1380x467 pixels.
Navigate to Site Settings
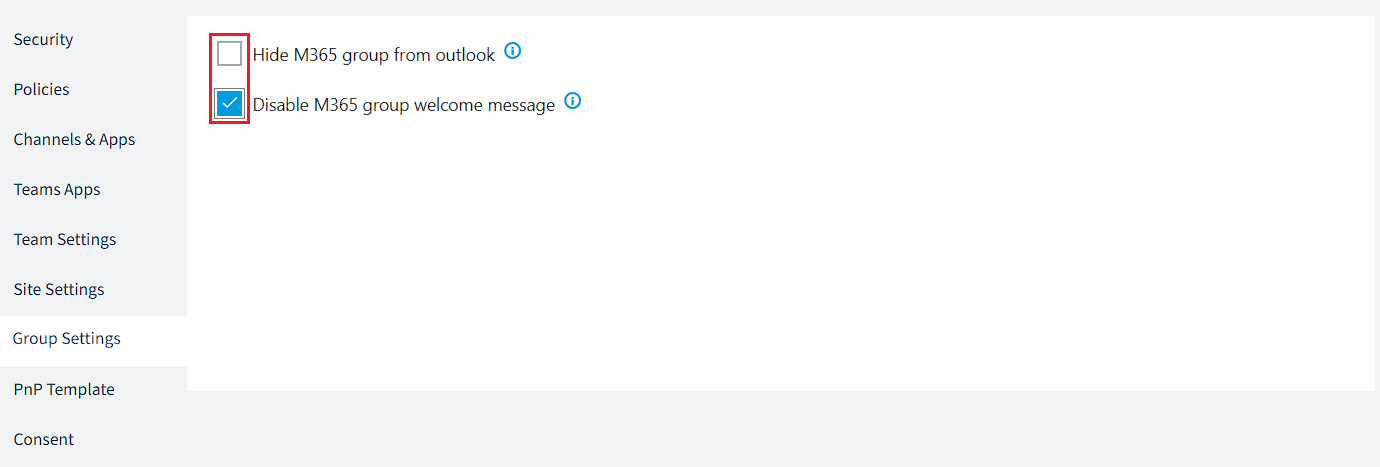59,289
